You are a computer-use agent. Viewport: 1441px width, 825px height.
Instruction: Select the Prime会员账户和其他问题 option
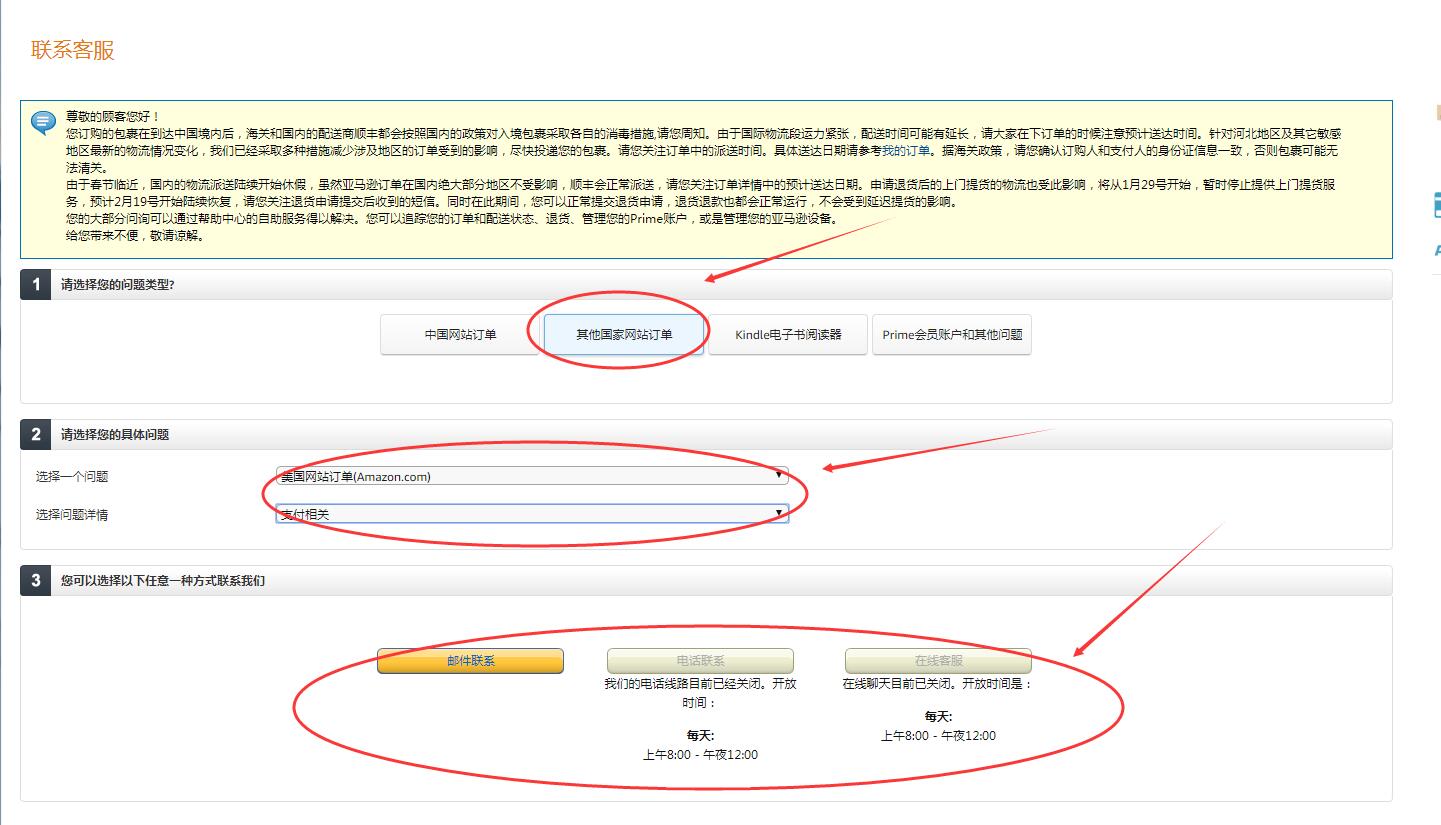coord(951,334)
